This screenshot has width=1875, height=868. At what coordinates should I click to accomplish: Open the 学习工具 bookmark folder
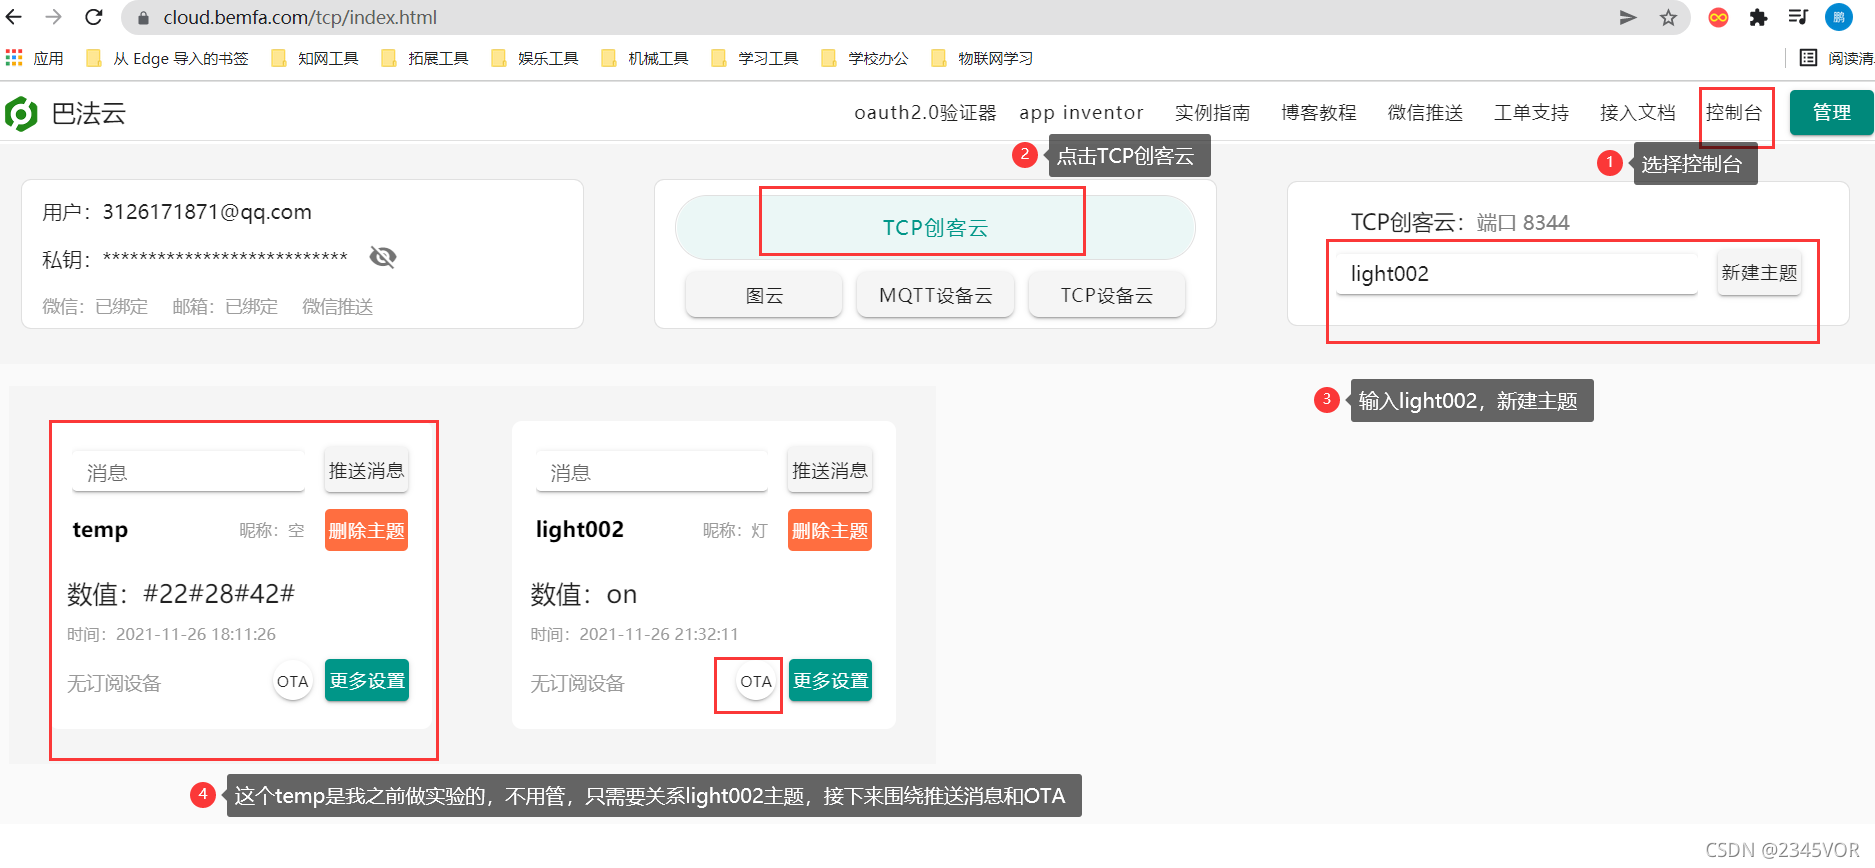click(755, 58)
